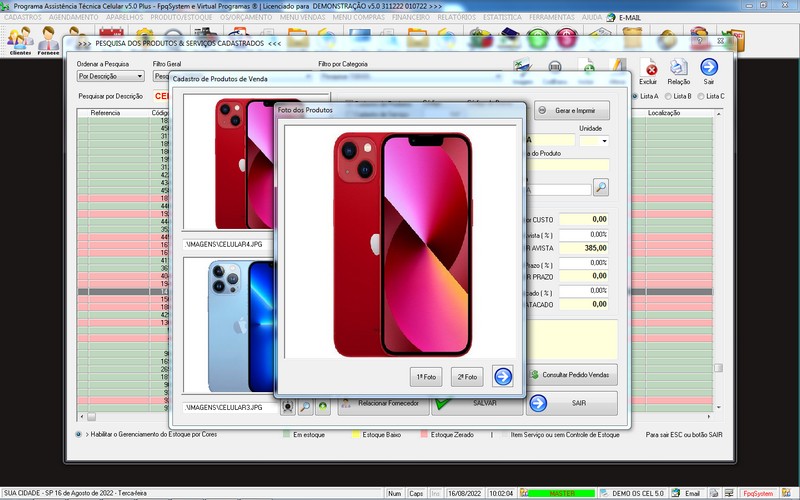Click the product list vertical scrollbar
800x500 pixels.
[x=718, y=260]
